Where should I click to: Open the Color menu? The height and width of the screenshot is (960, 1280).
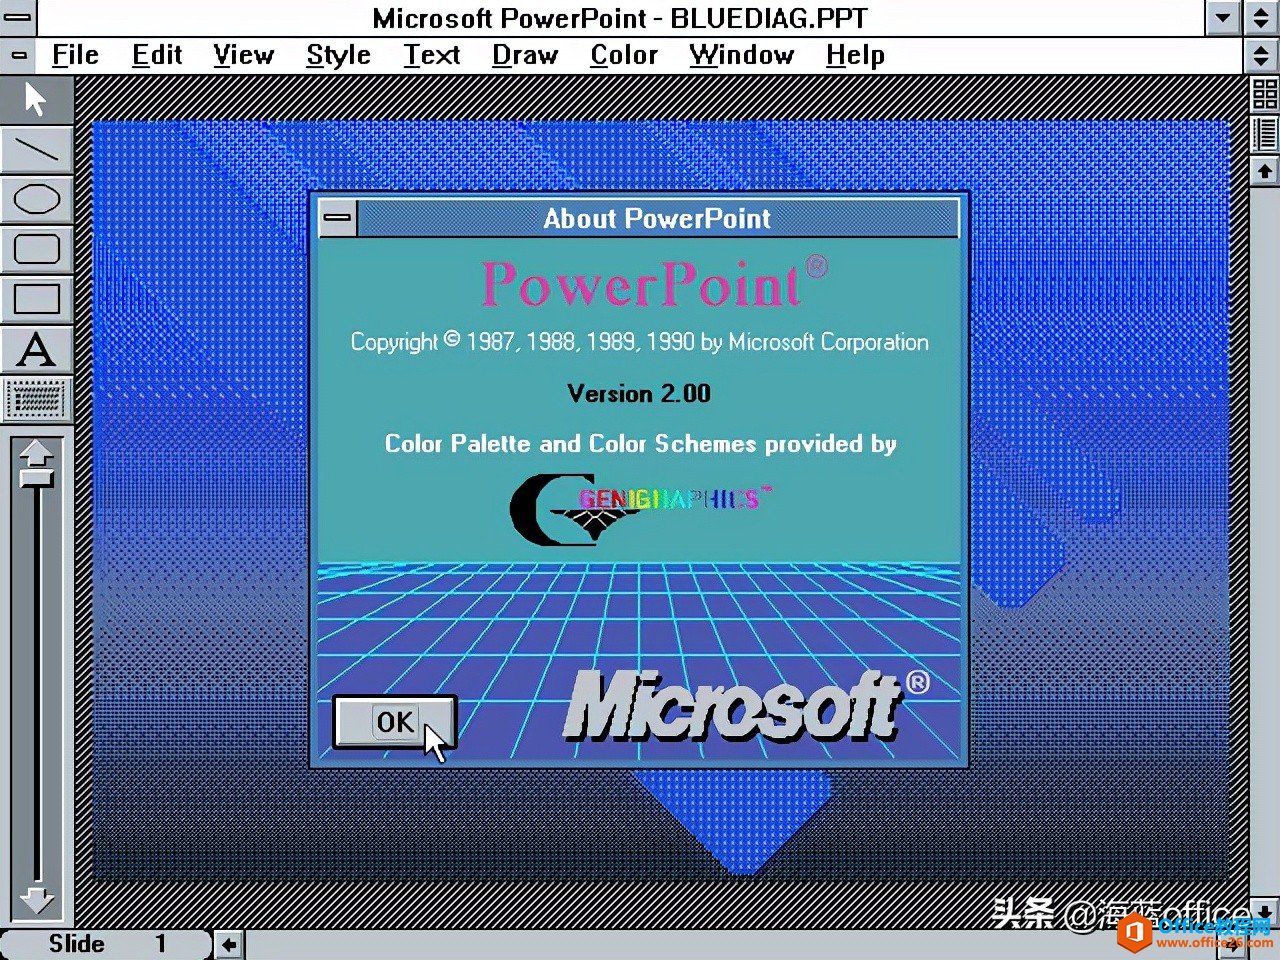623,55
